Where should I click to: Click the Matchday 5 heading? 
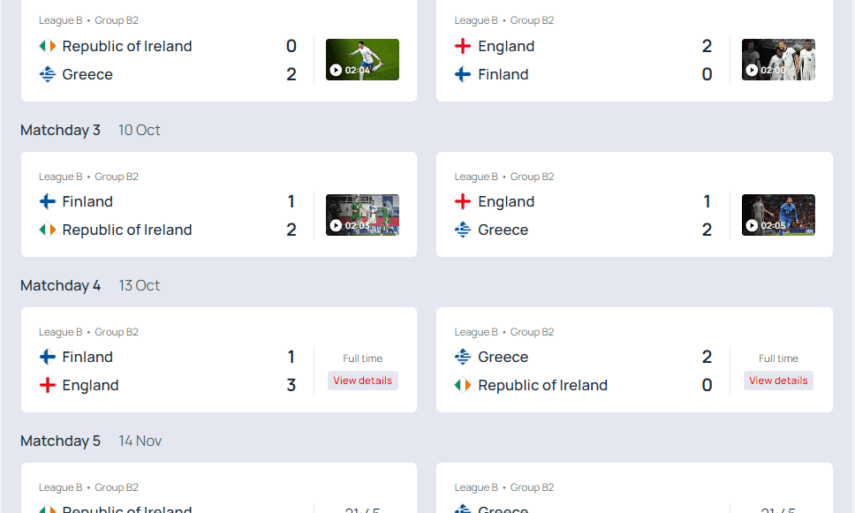(60, 441)
